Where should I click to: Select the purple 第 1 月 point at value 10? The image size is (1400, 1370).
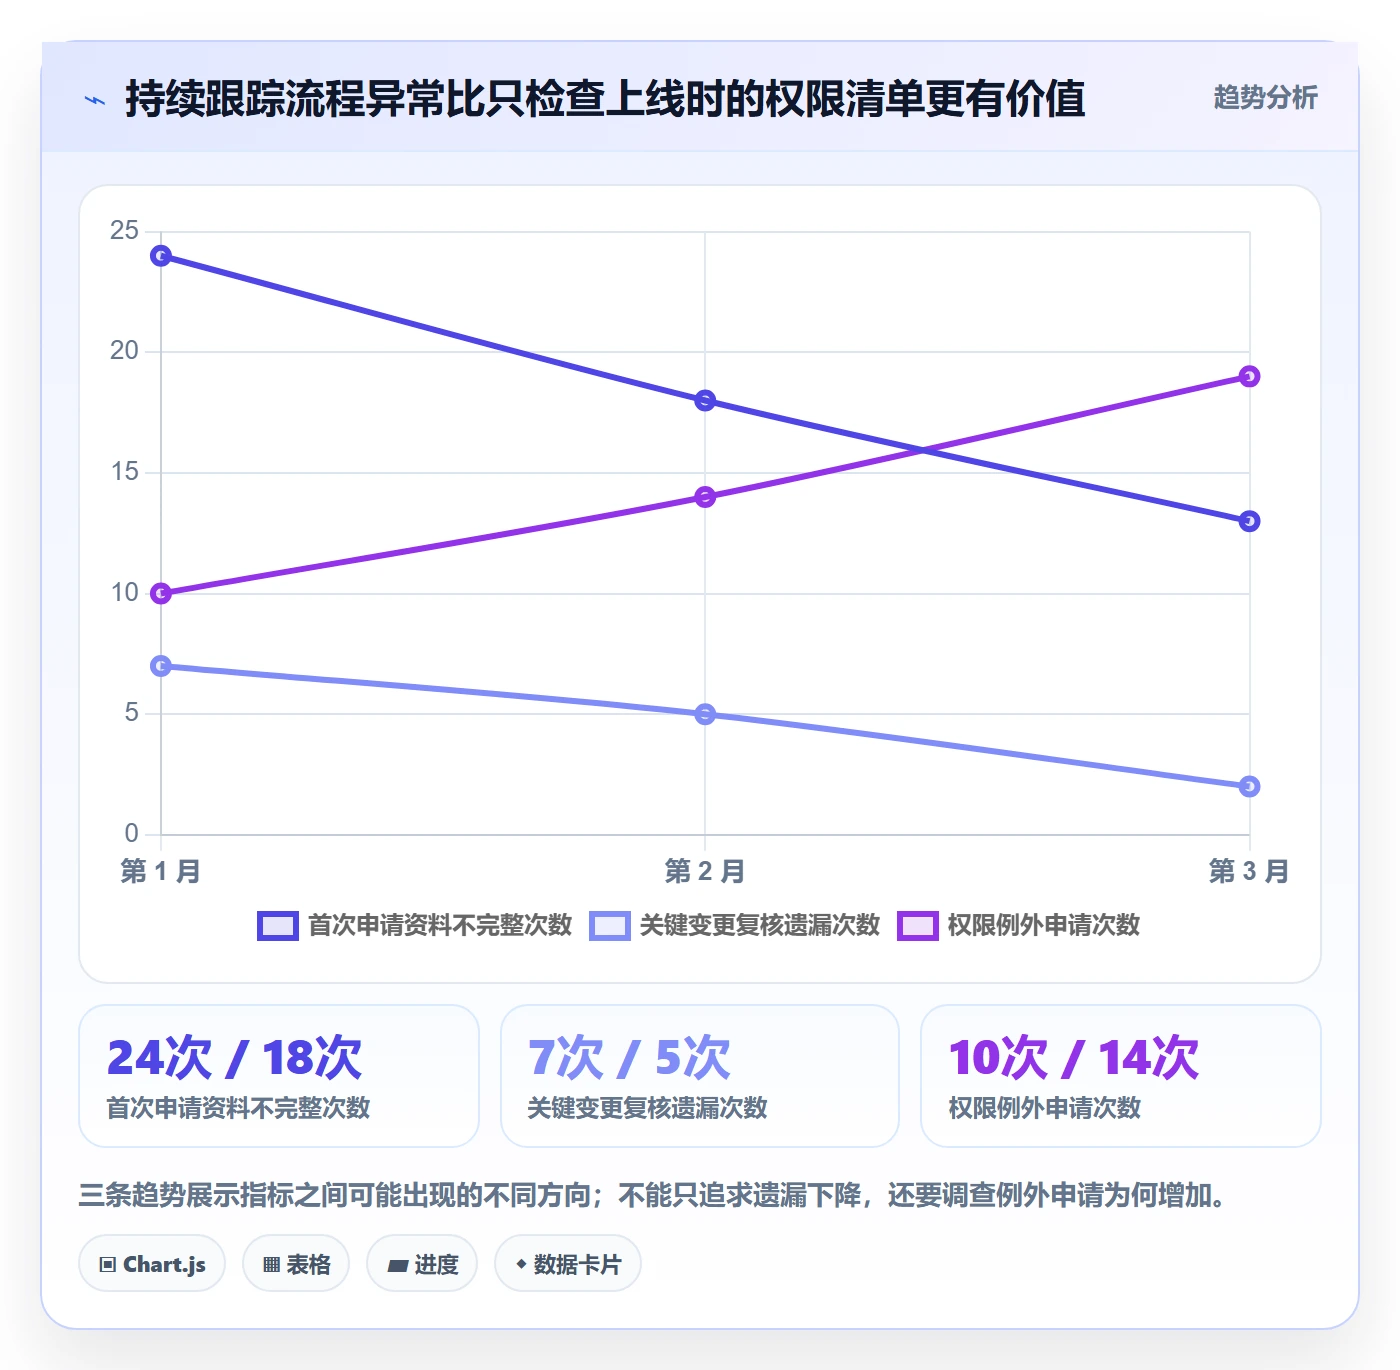point(161,594)
